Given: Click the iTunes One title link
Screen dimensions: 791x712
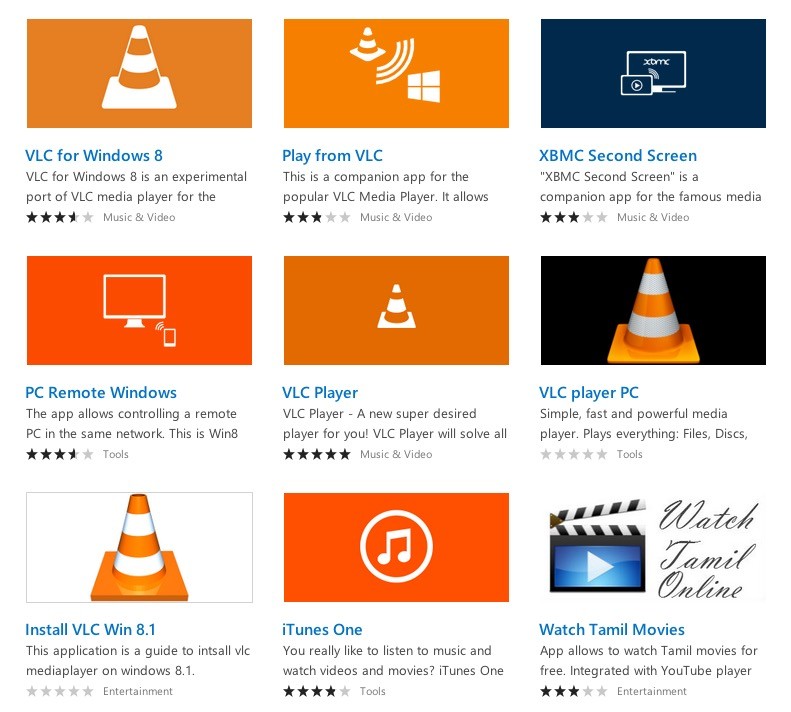Looking at the screenshot, I should pyautogui.click(x=322, y=630).
